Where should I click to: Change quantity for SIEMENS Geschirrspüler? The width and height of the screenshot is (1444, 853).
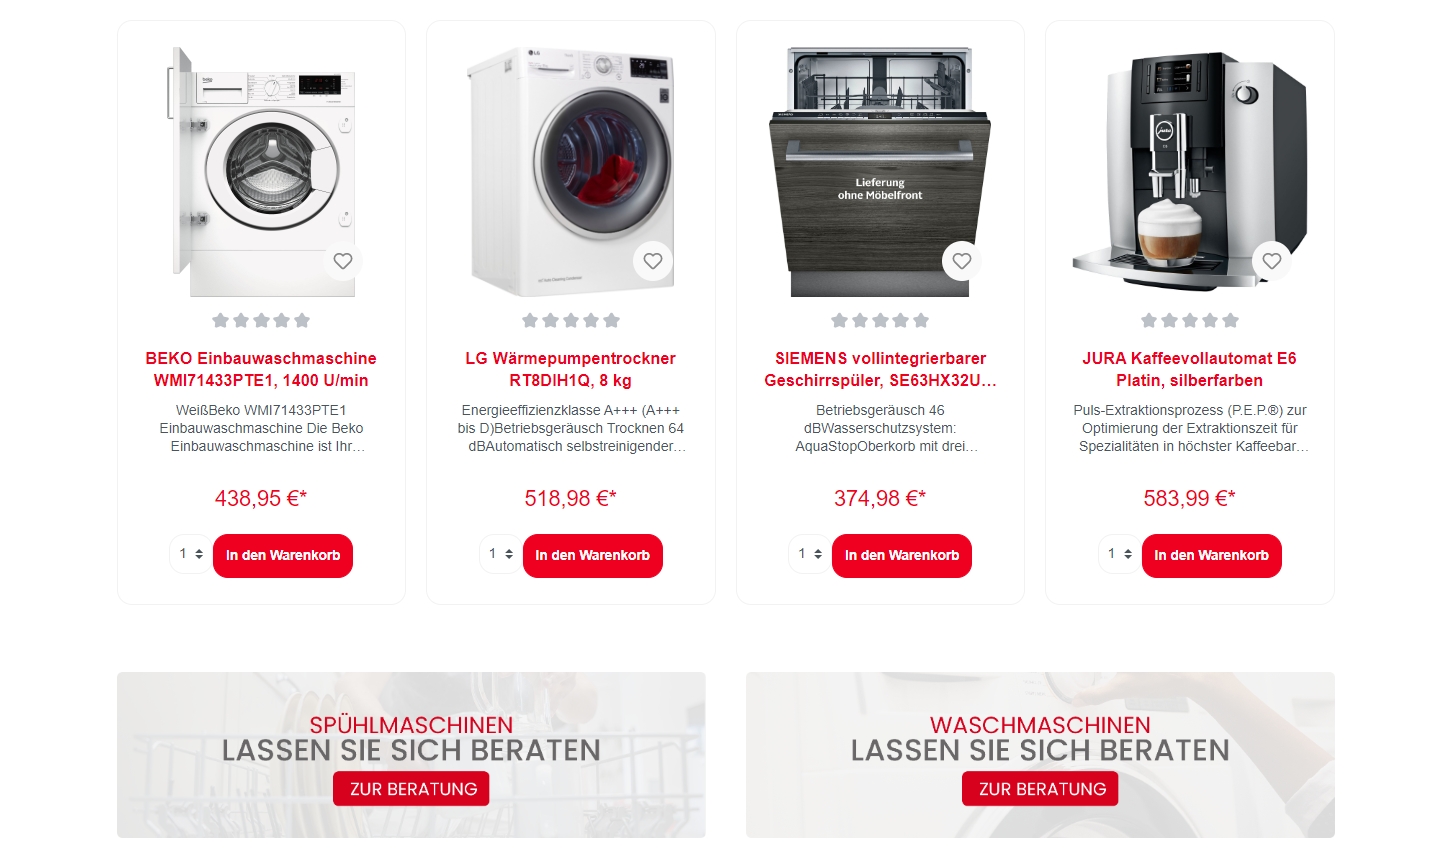[809, 554]
